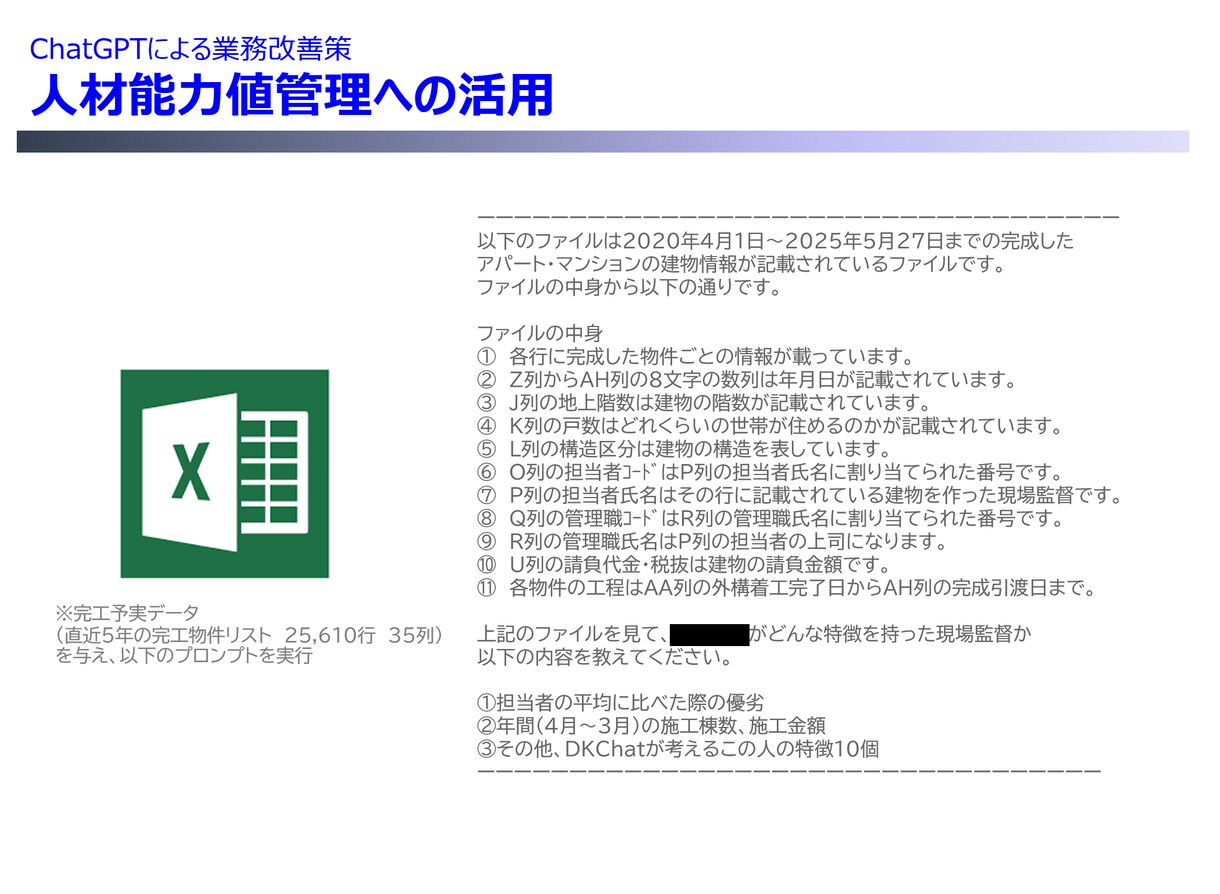1220x894 pixels.
Task: Click item ⑨ about R列の管理職氏名
Action: 712,541
